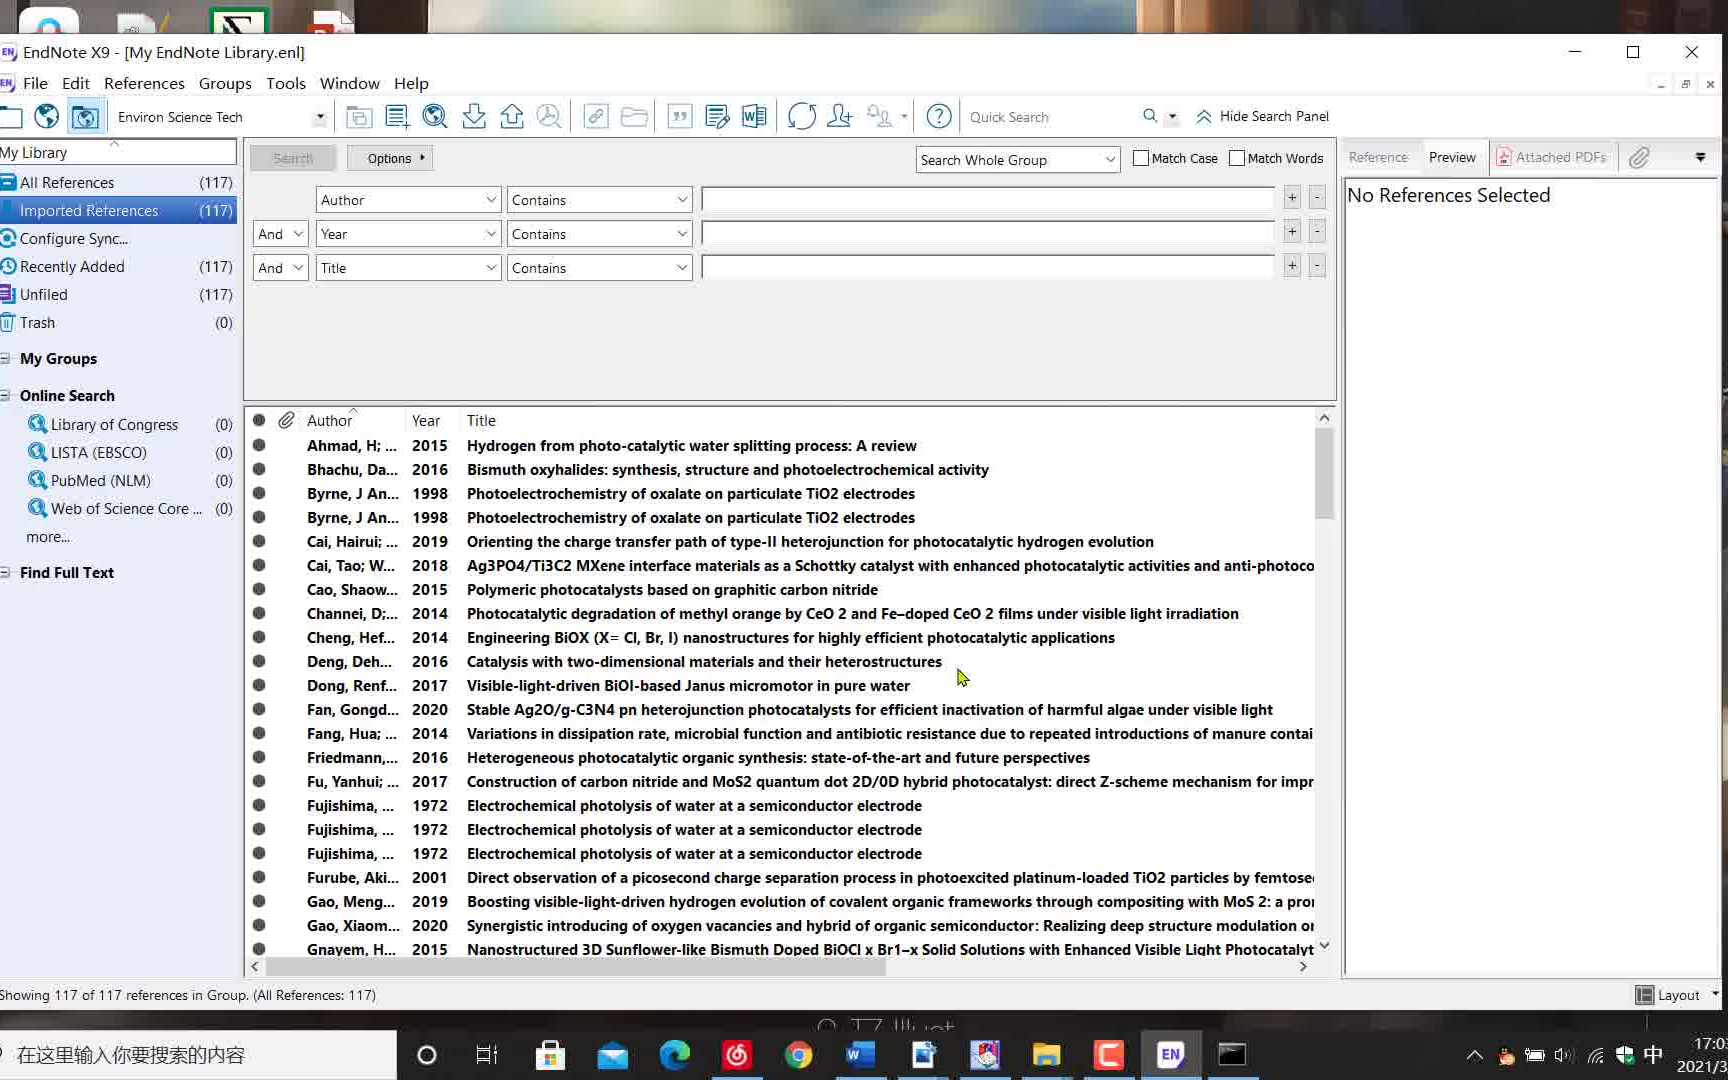Click the Export (up arrow) toolbar icon

(512, 117)
